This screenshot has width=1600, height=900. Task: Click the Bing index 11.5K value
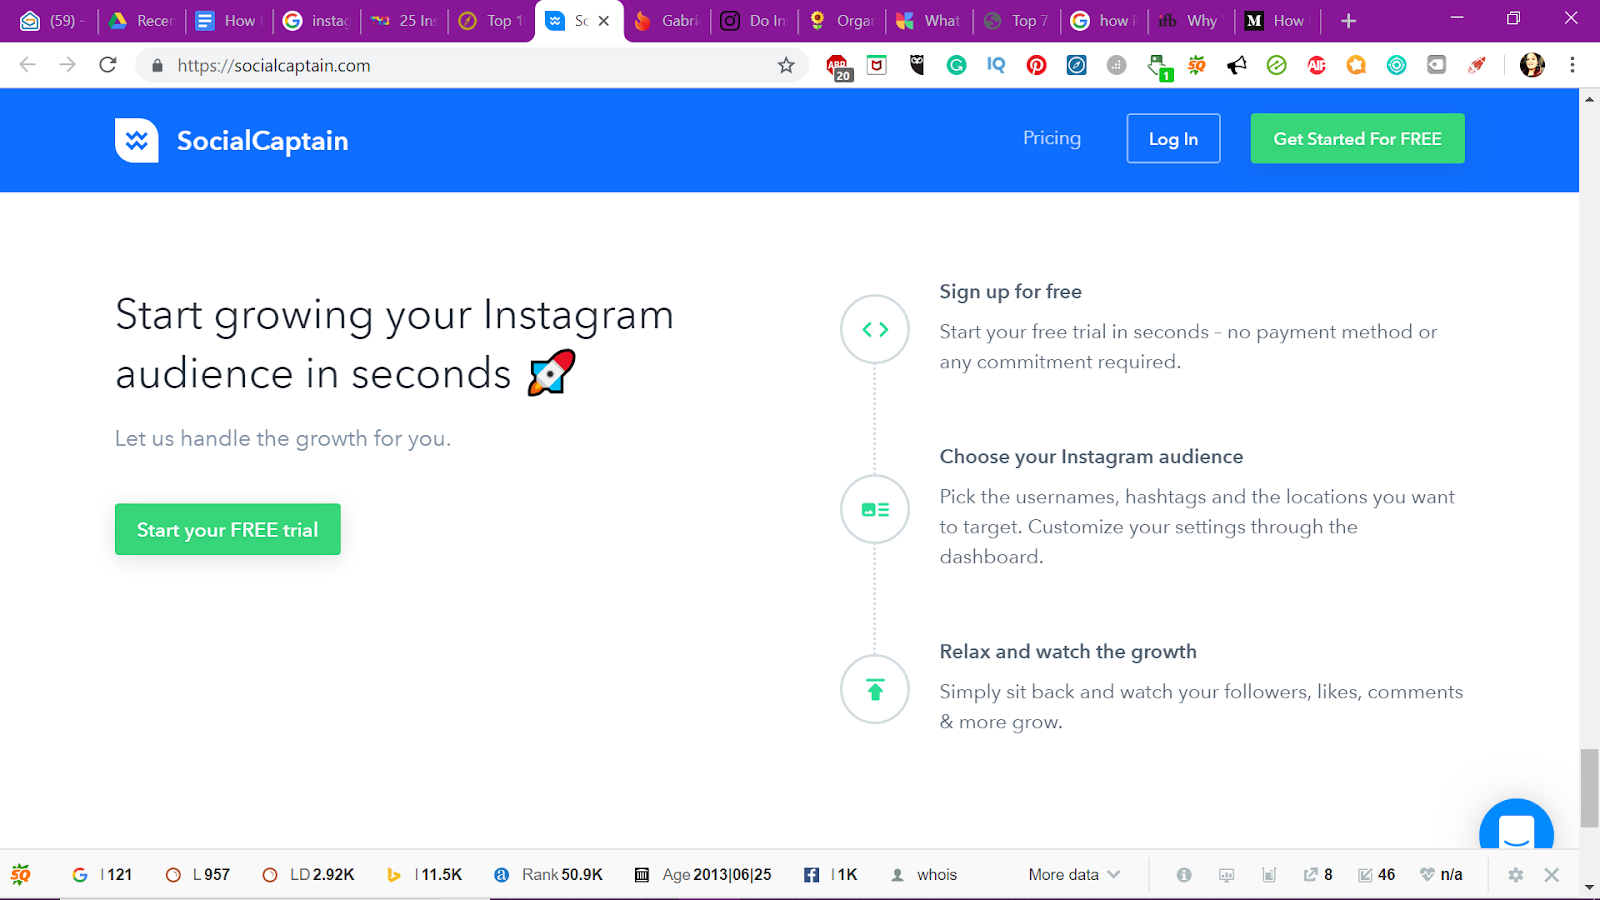(441, 875)
